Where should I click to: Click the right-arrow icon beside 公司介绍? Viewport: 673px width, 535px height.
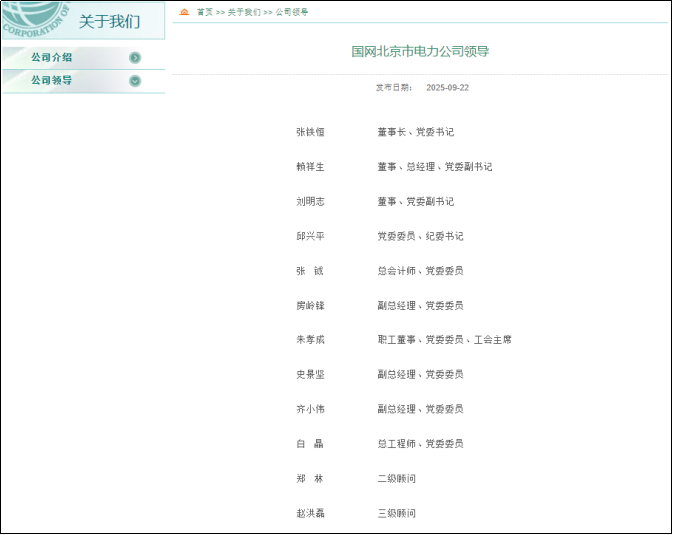pos(135,58)
